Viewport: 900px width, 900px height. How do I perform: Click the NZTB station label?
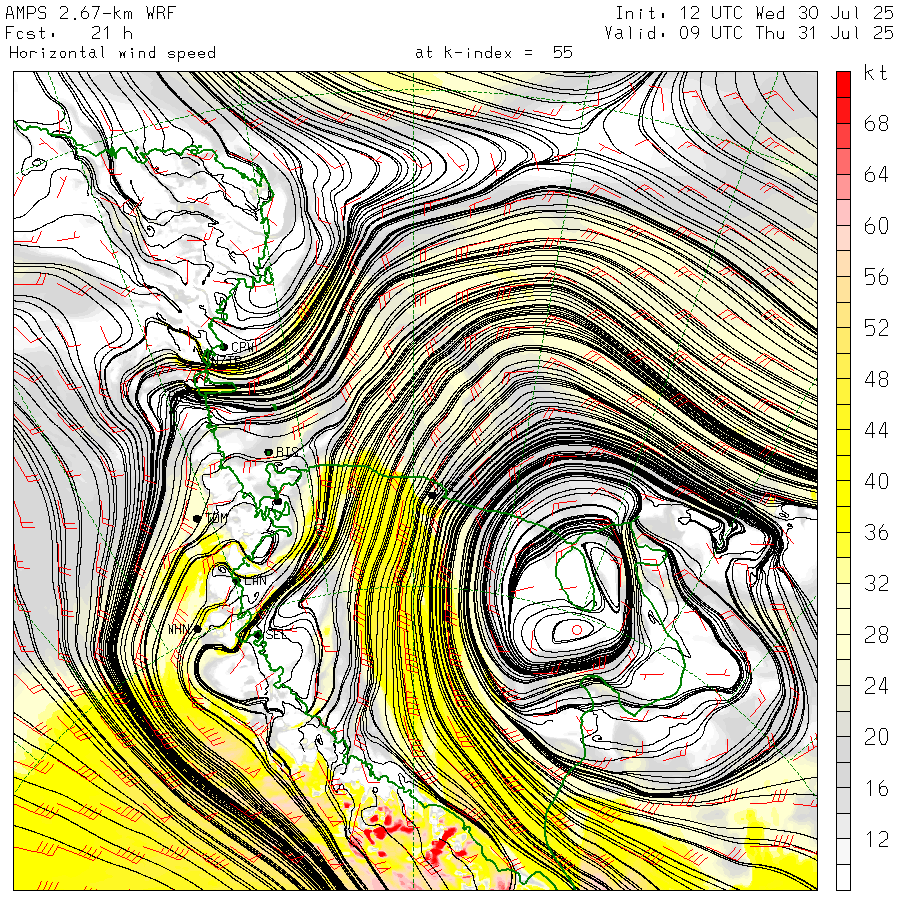pos(226,359)
